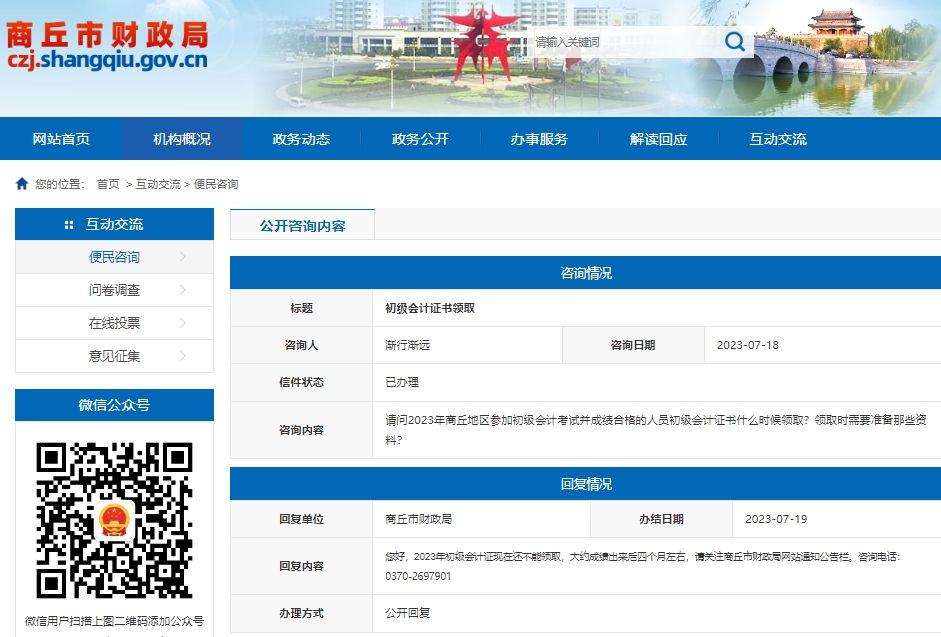Select the 机构概况 menu item
The width and height of the screenshot is (941, 637).
tap(184, 139)
